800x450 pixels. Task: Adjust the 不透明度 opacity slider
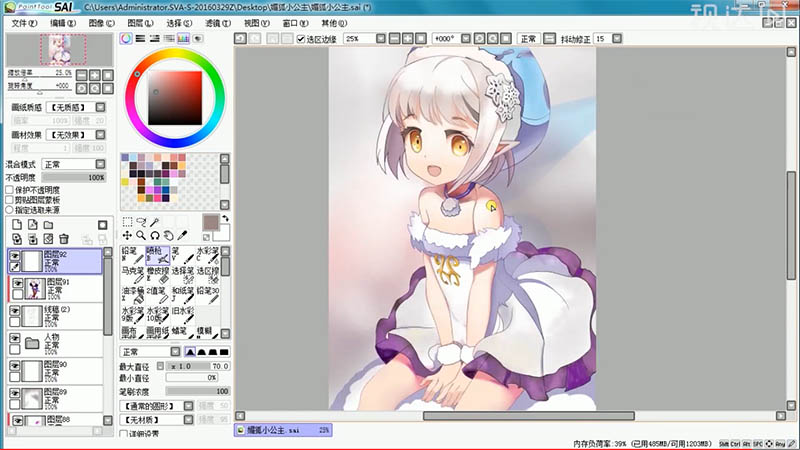click(74, 178)
